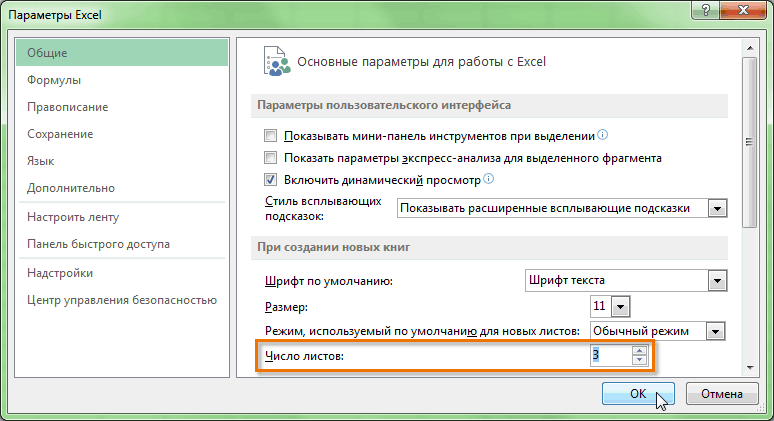Image resolution: width=774 pixels, height=421 pixels.
Task: Increase Число листов with up arrow
Action: [x=639, y=351]
